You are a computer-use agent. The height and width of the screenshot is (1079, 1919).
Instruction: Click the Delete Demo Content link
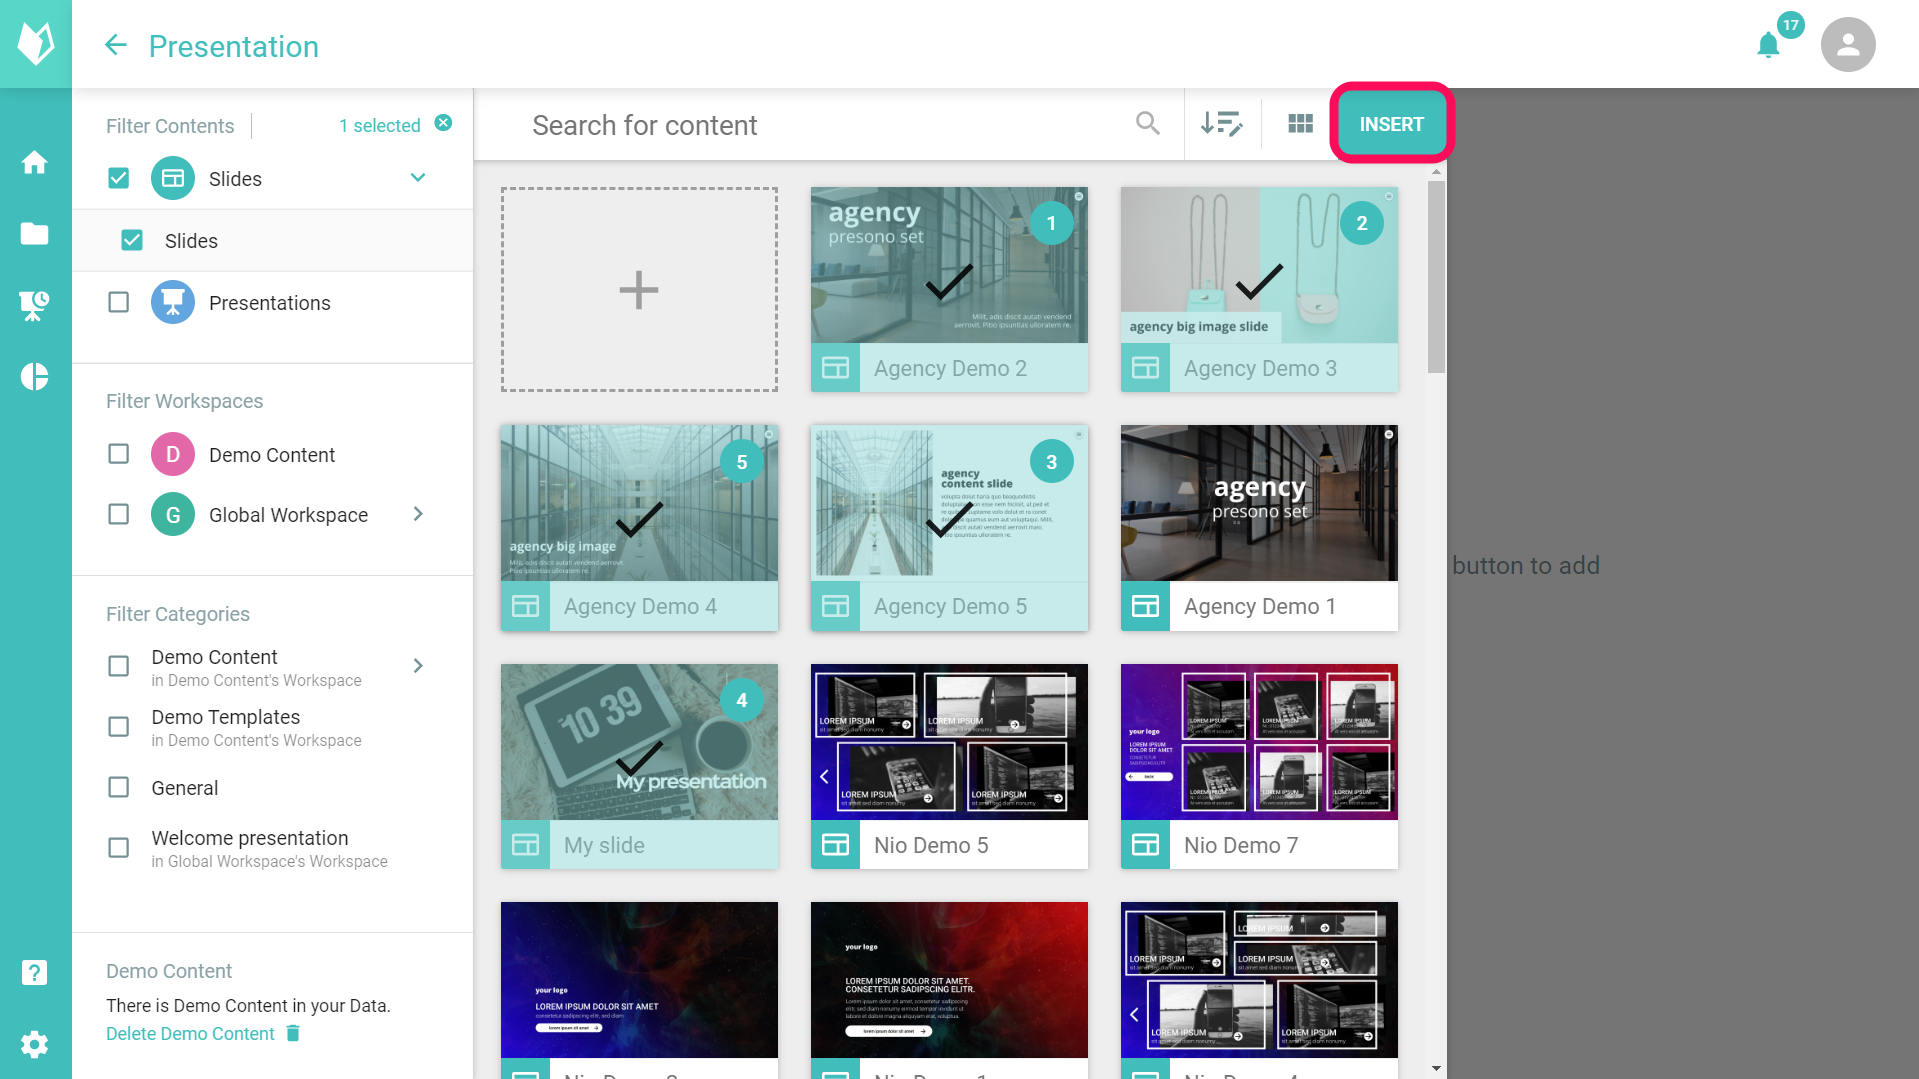[189, 1033]
